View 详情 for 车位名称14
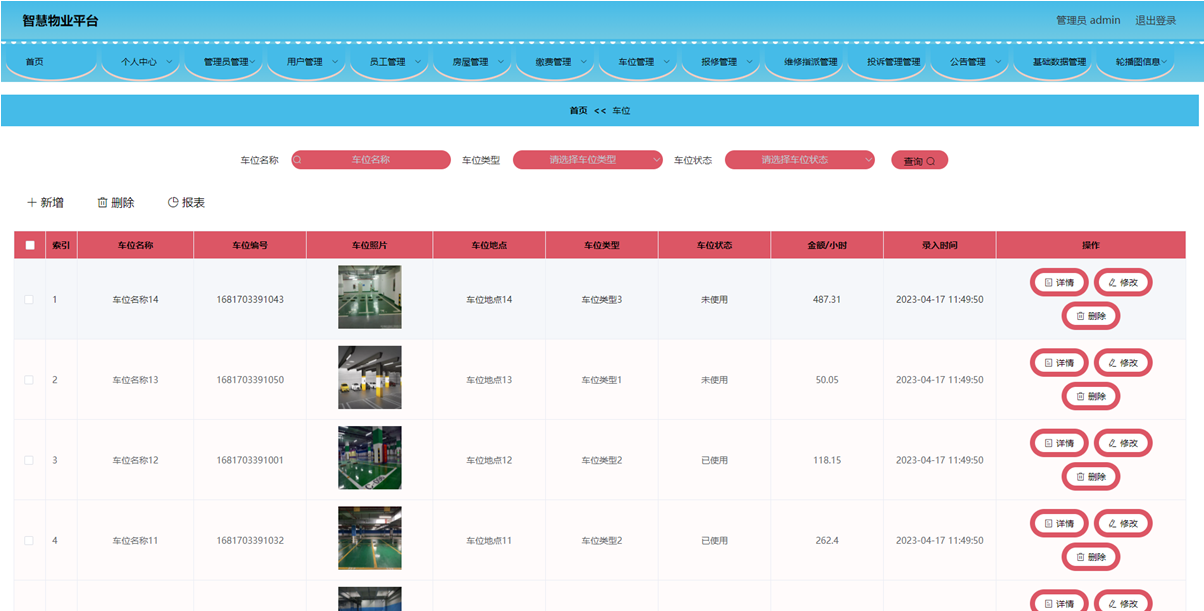1204x611 pixels. tap(1059, 282)
